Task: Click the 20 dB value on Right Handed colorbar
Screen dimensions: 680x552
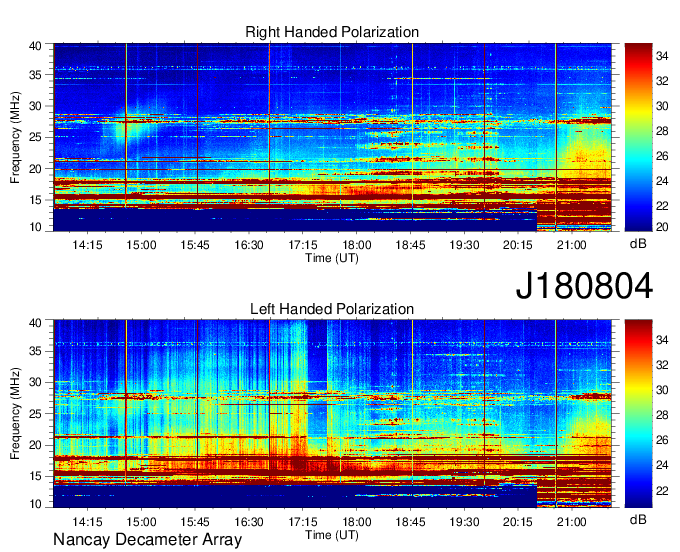Action: [662, 227]
